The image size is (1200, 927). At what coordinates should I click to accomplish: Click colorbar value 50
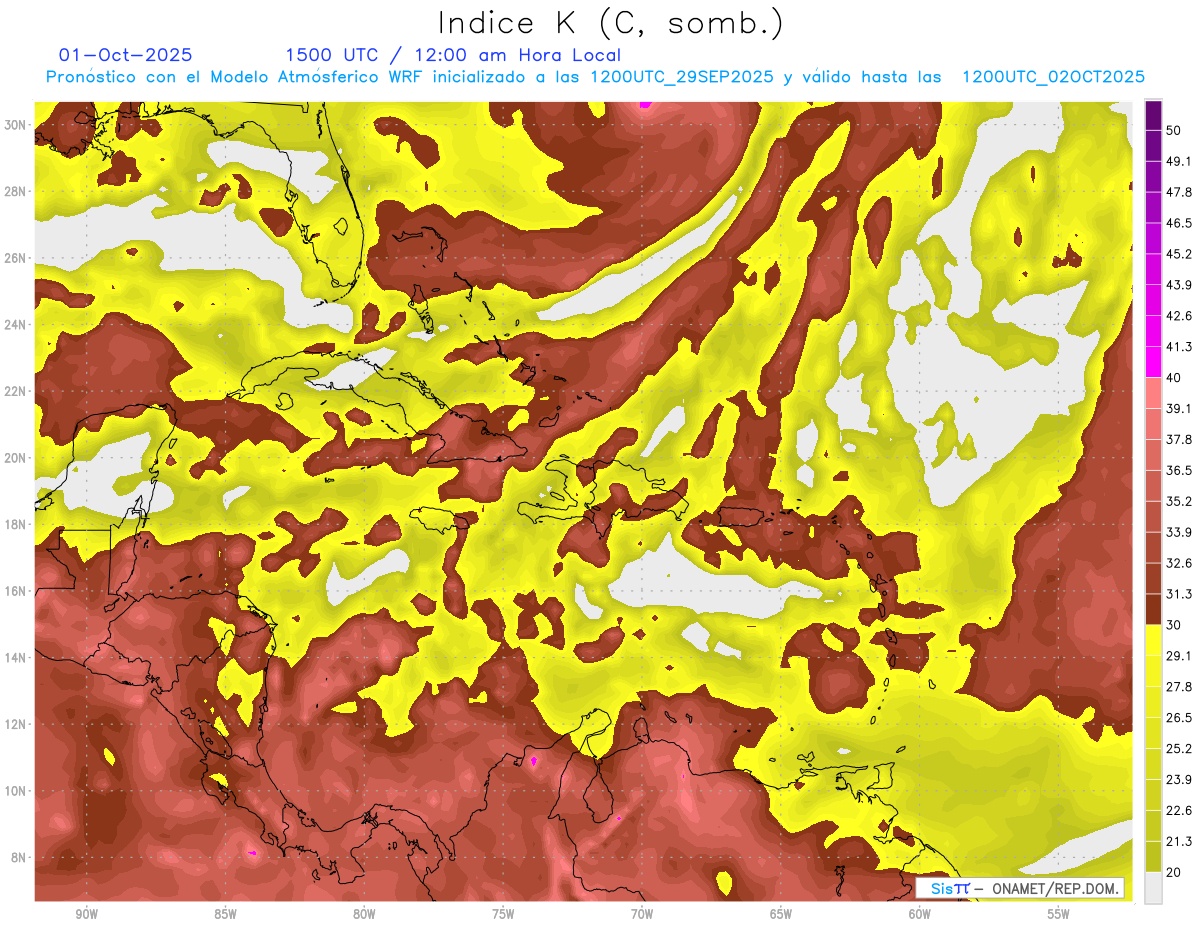[1175, 132]
